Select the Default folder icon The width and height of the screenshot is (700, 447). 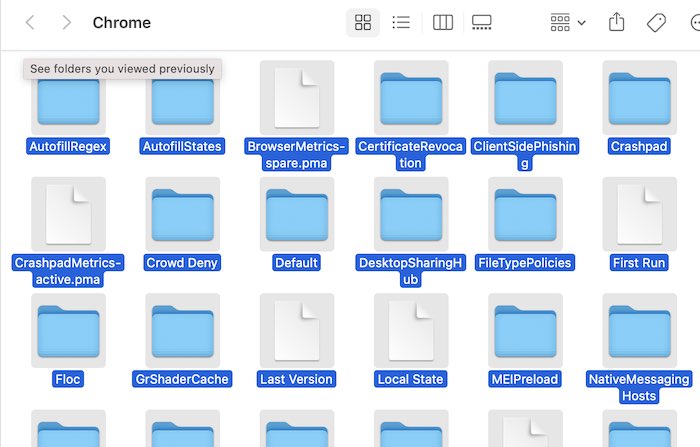297,215
